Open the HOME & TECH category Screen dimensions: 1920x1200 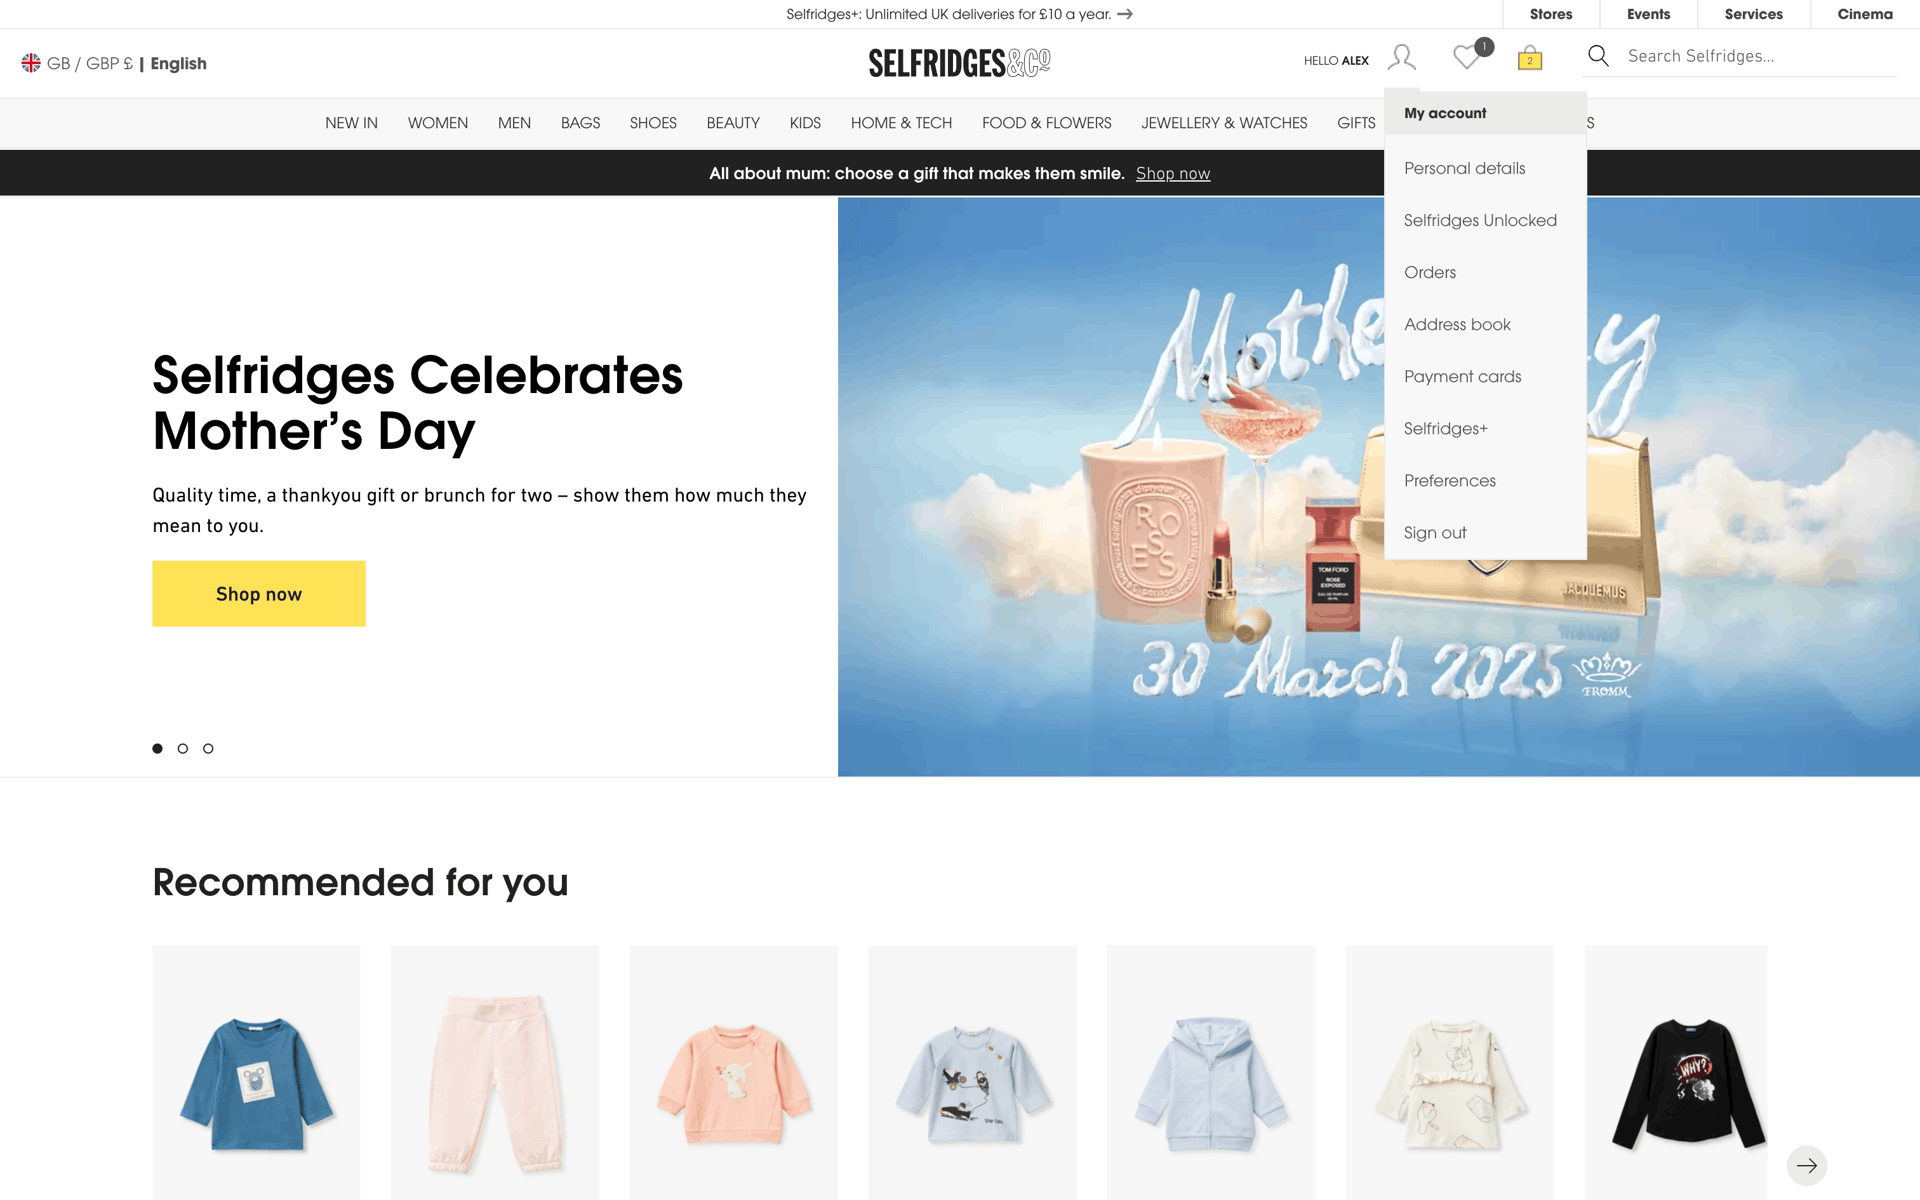901,123
